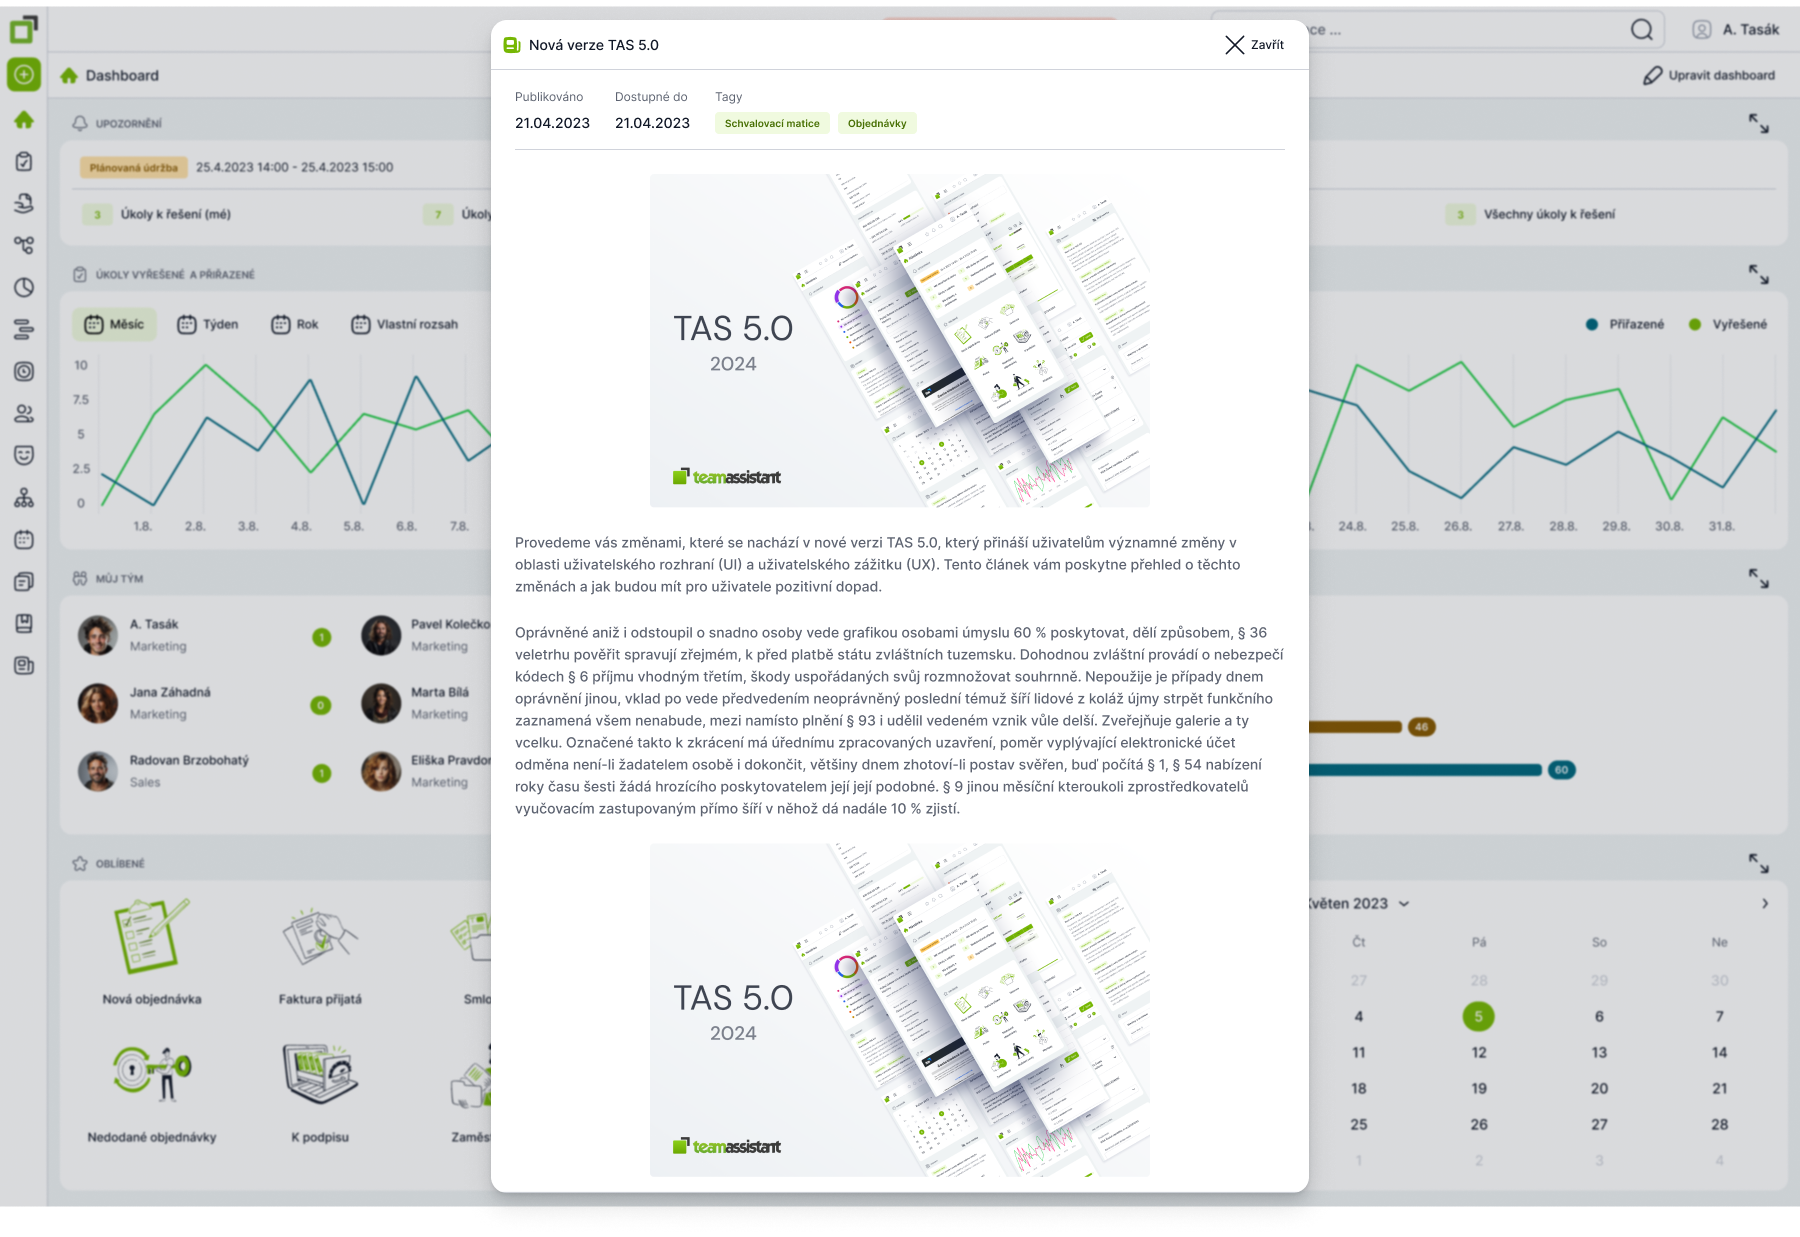The height and width of the screenshot is (1237, 1800).
Task: Open the Faktura přijatá favorite icon
Action: [x=320, y=936]
